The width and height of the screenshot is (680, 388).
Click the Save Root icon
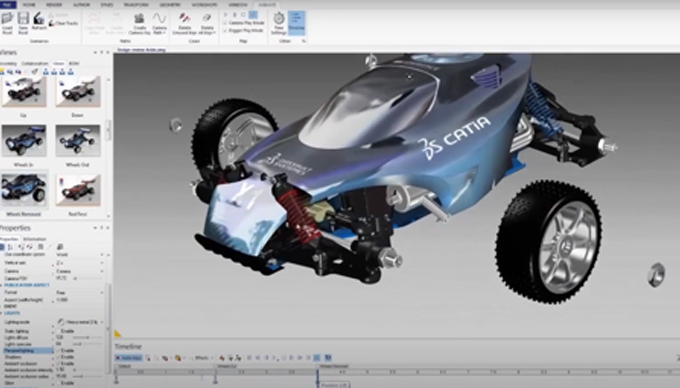pos(23,23)
